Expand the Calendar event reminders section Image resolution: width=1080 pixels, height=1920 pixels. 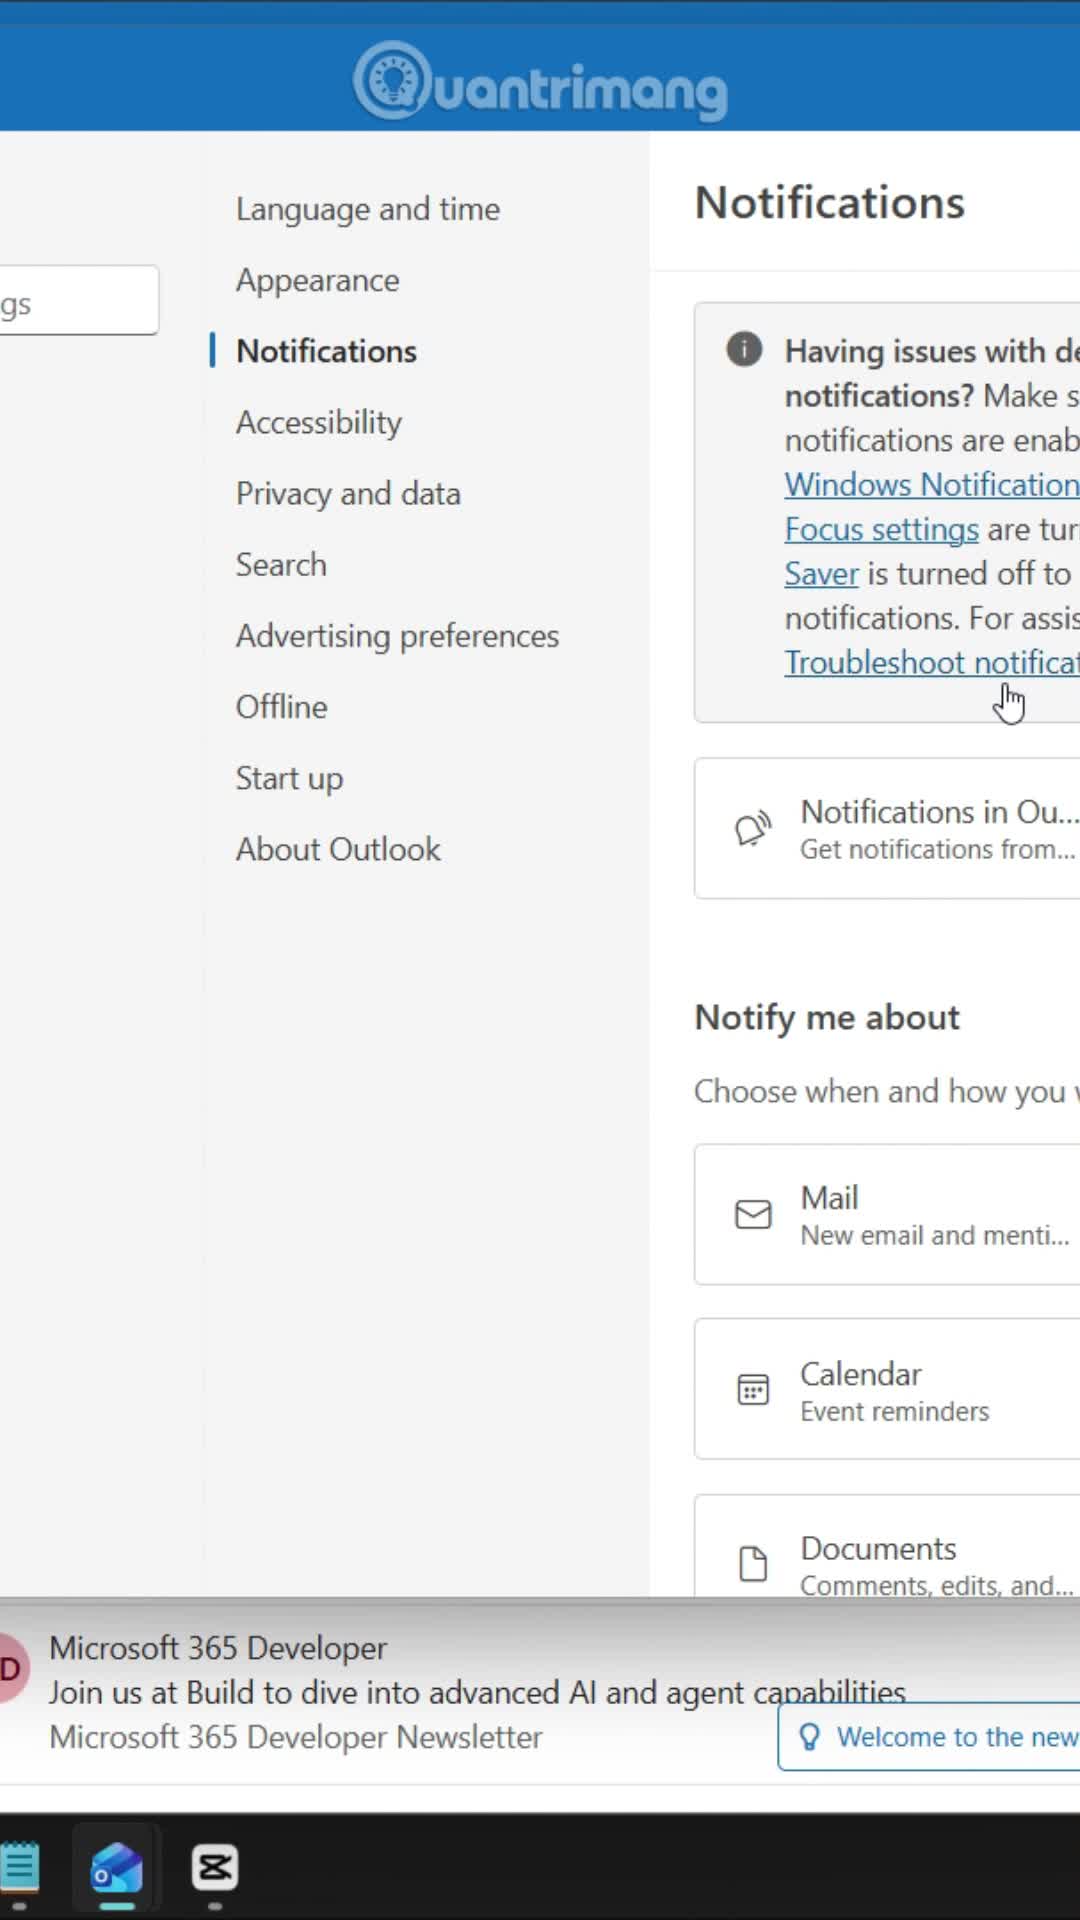pyautogui.click(x=887, y=1389)
